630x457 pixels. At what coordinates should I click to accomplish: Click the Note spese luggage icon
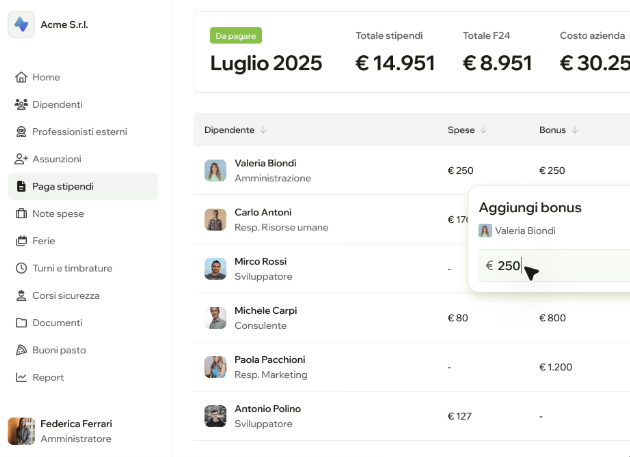(21, 213)
